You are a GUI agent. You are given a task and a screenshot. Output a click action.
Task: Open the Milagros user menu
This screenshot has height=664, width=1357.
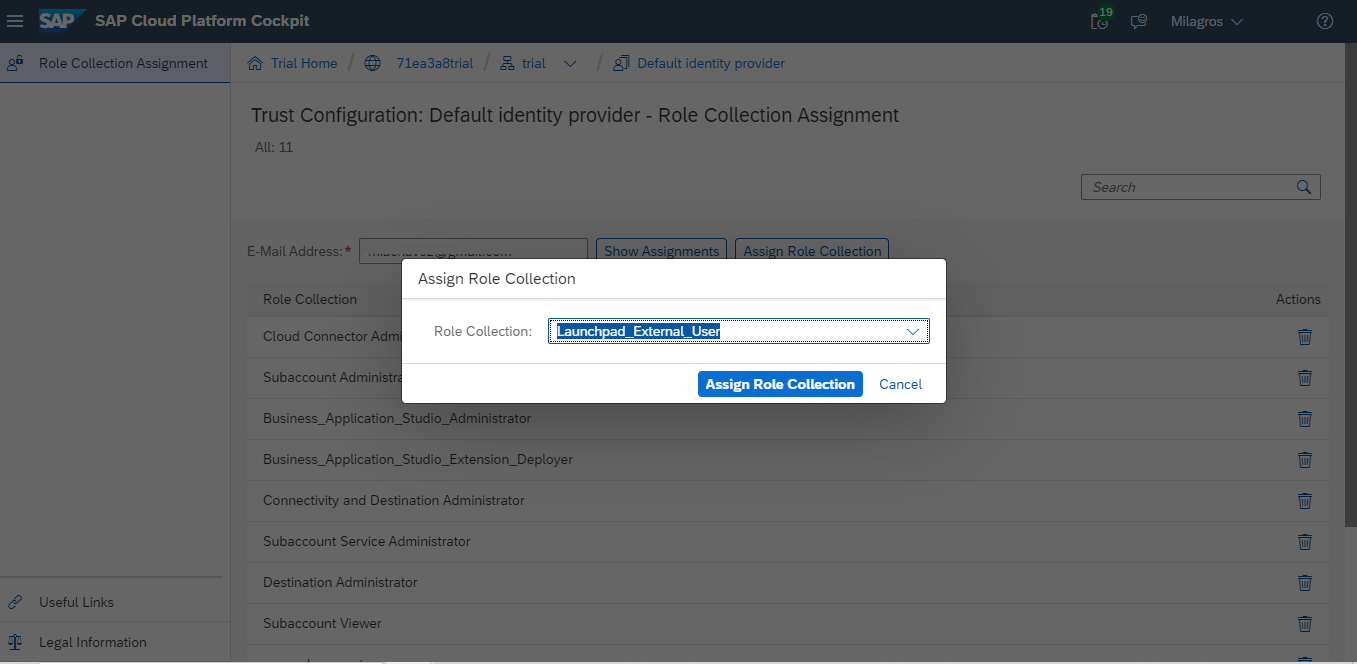point(1206,21)
